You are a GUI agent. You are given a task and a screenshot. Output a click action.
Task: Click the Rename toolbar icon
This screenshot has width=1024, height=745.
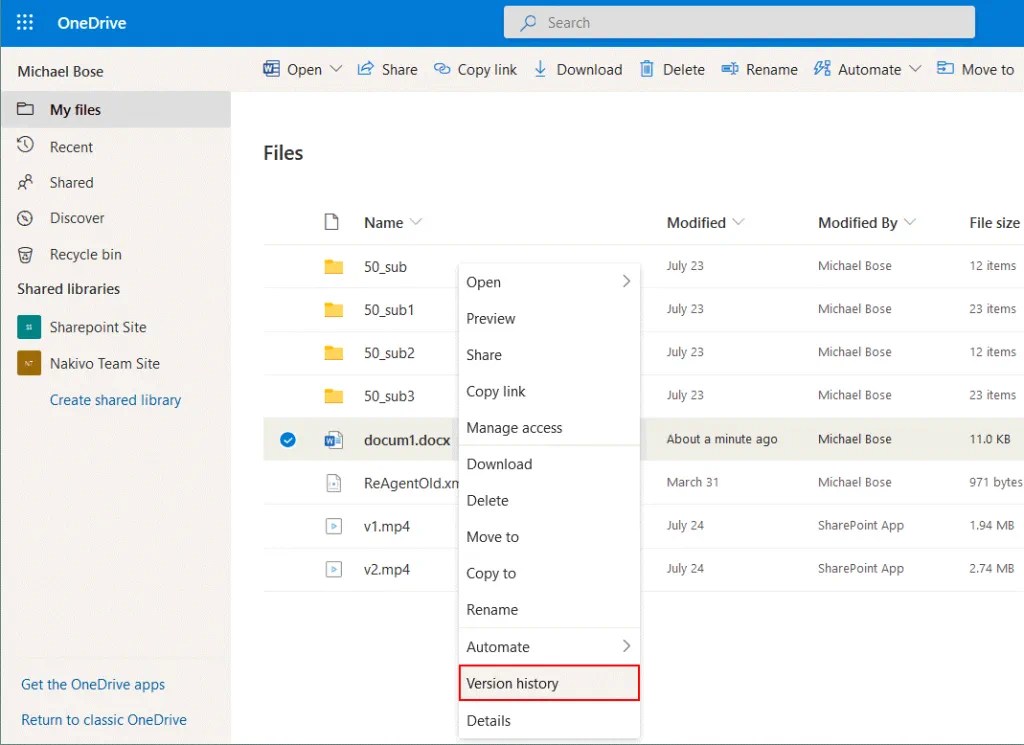point(760,69)
